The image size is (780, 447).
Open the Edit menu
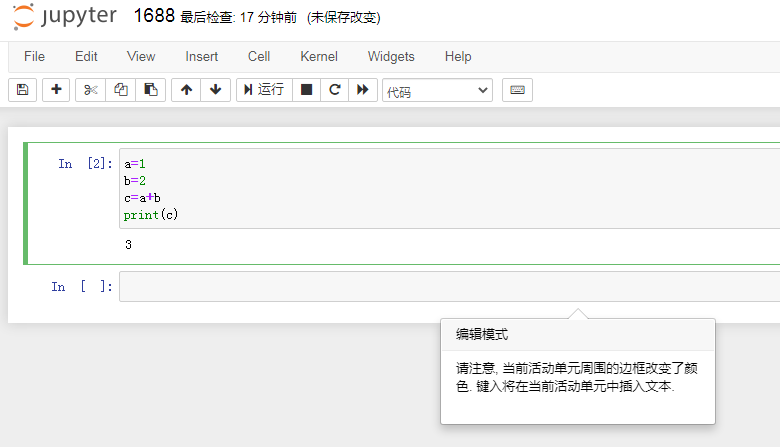pyautogui.click(x=86, y=57)
